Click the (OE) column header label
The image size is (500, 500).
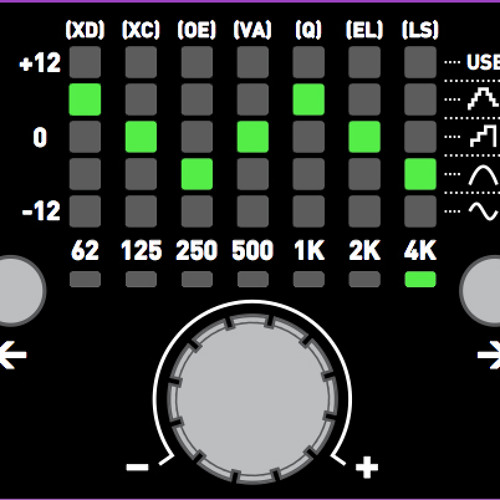tap(197, 30)
